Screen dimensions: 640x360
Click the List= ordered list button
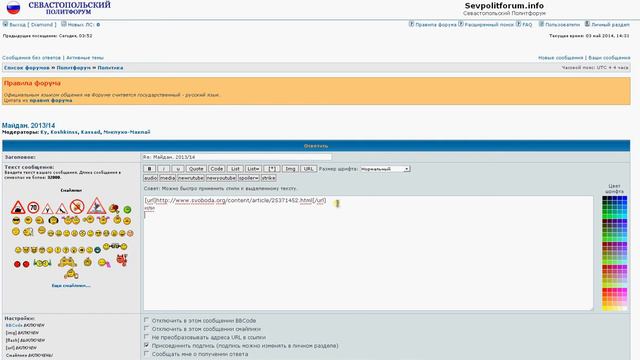coord(253,169)
